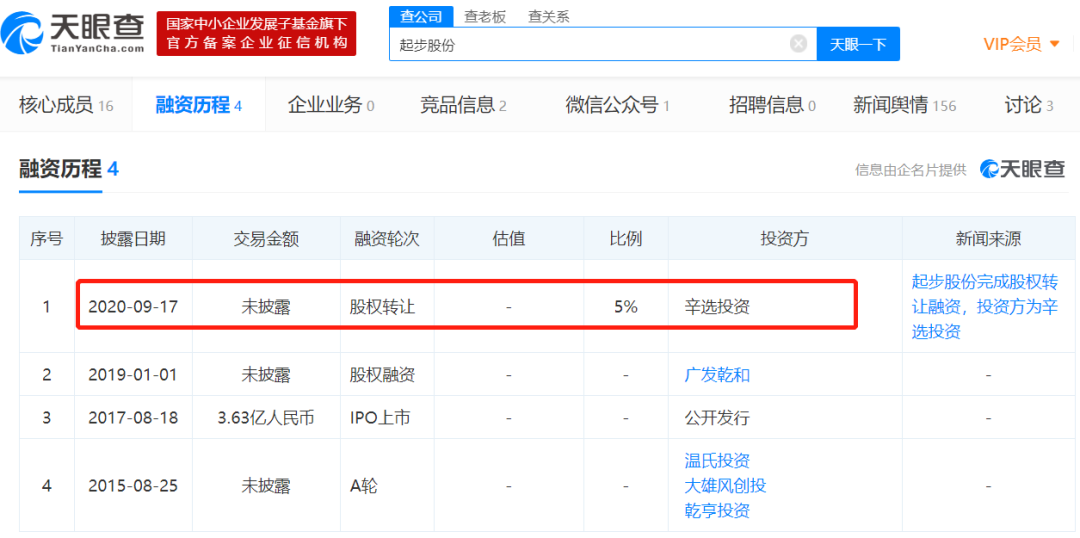Image resolution: width=1080 pixels, height=538 pixels.
Task: Click the 信息由企名片提供 note
Action: [911, 169]
